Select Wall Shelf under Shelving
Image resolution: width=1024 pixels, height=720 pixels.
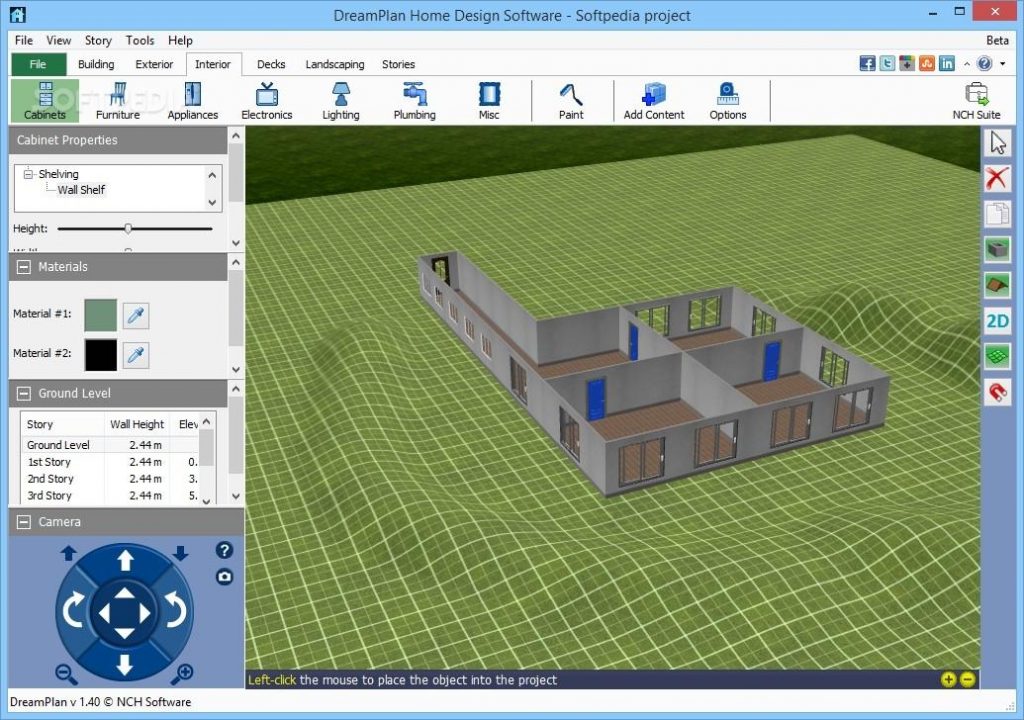(81, 189)
